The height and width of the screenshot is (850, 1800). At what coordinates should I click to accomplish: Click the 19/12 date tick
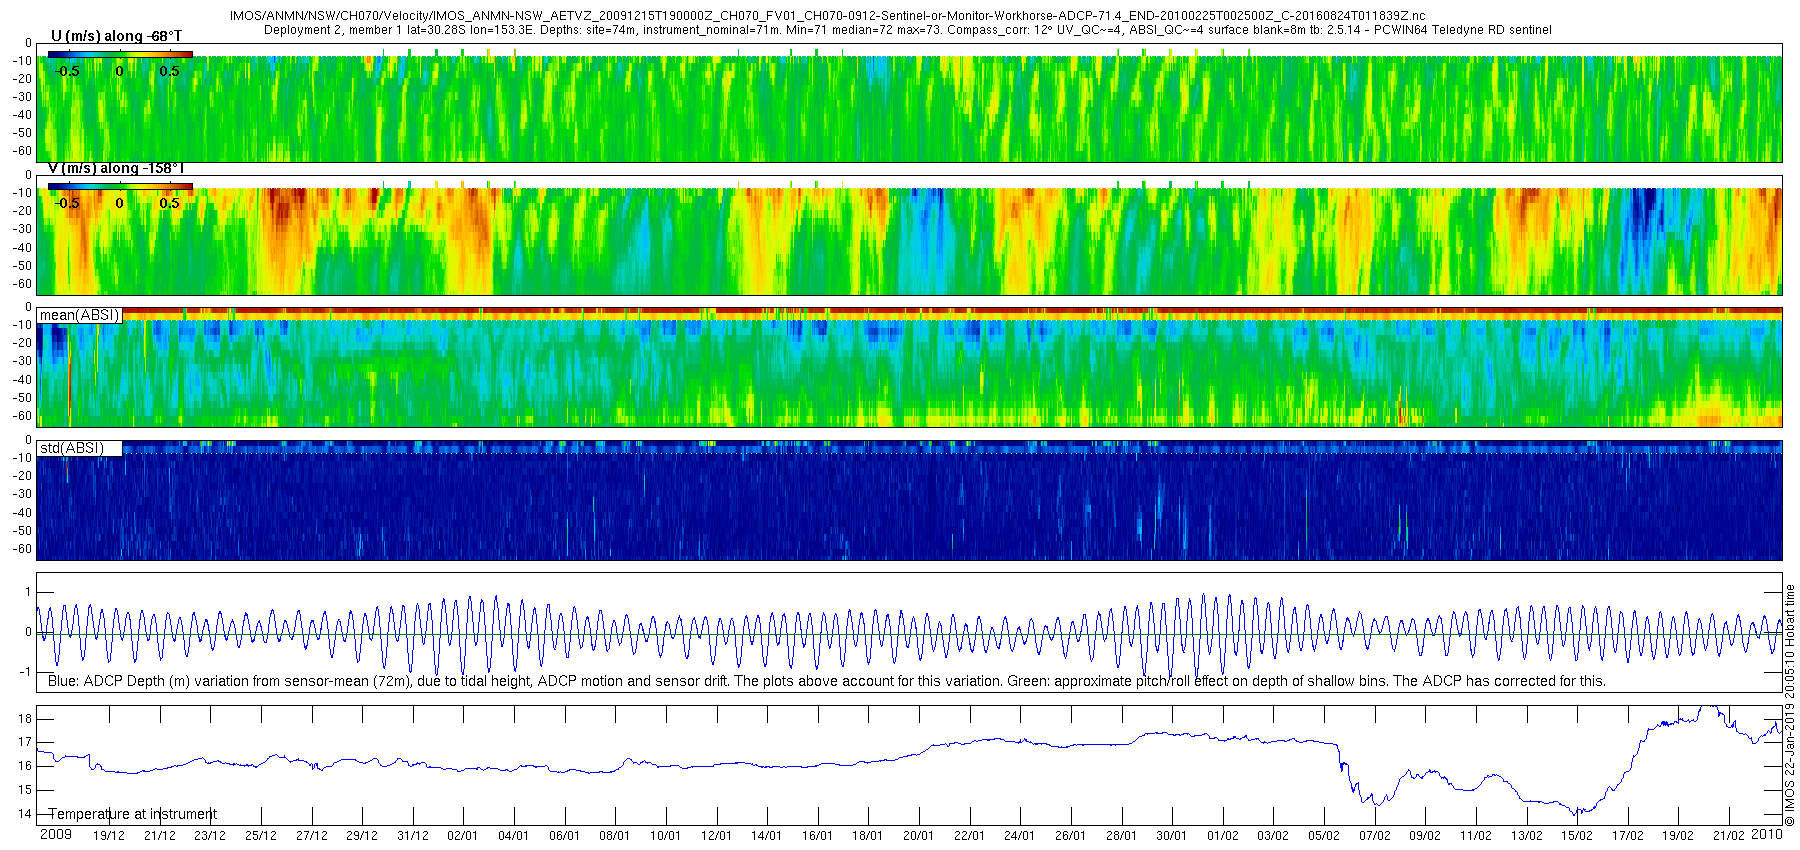108,836
